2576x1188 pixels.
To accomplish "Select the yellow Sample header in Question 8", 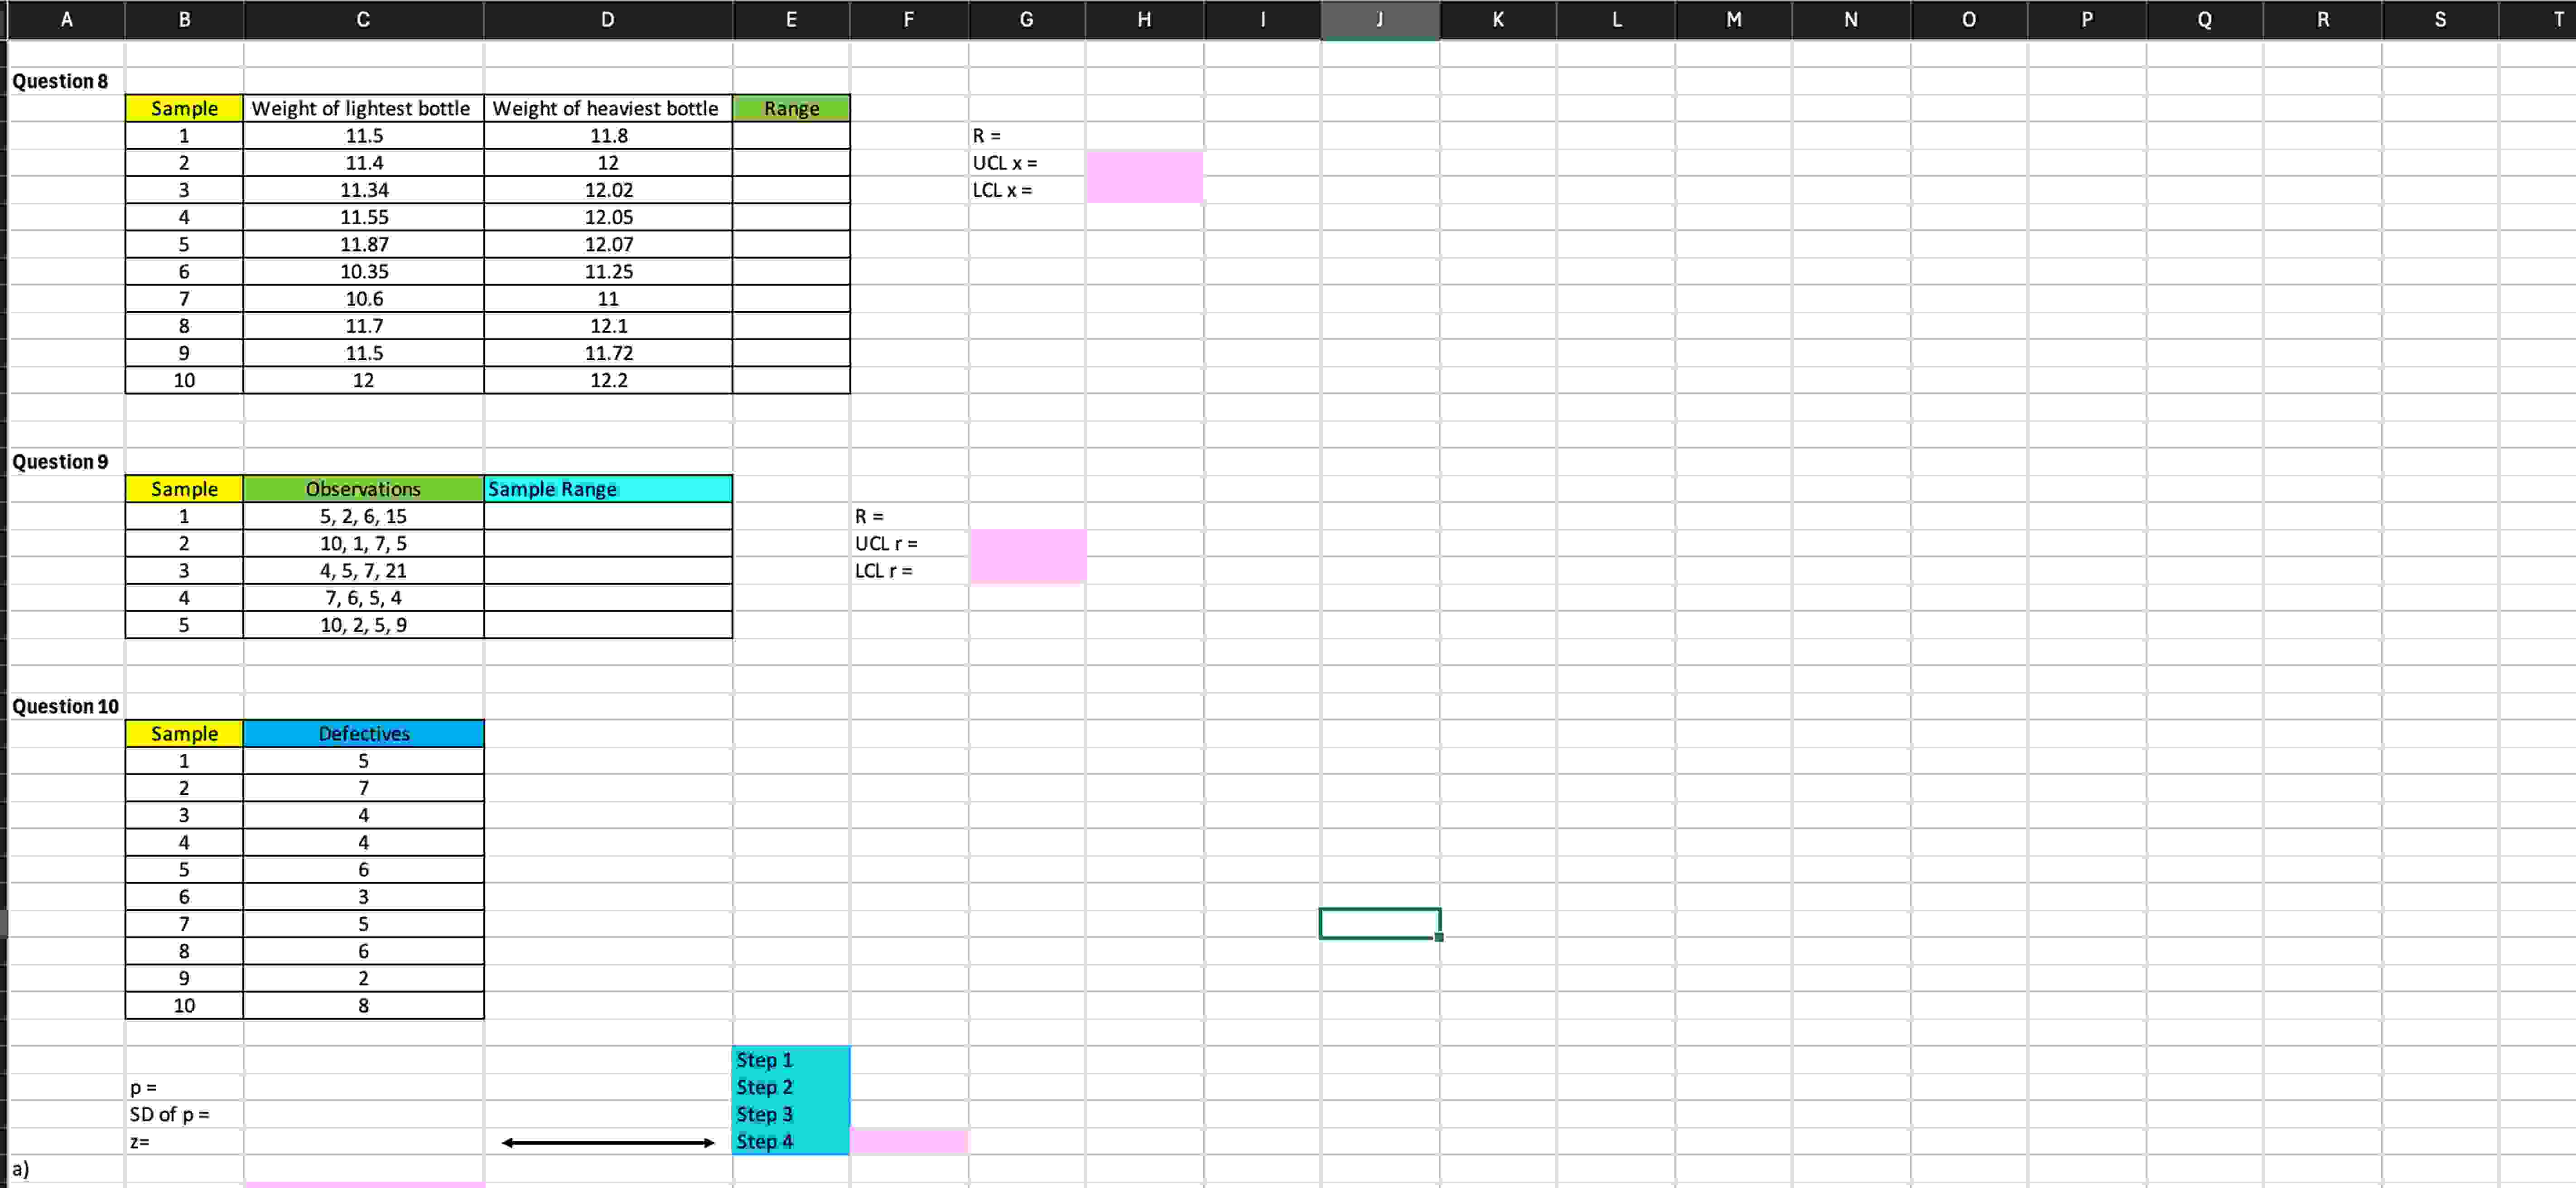I will [184, 108].
